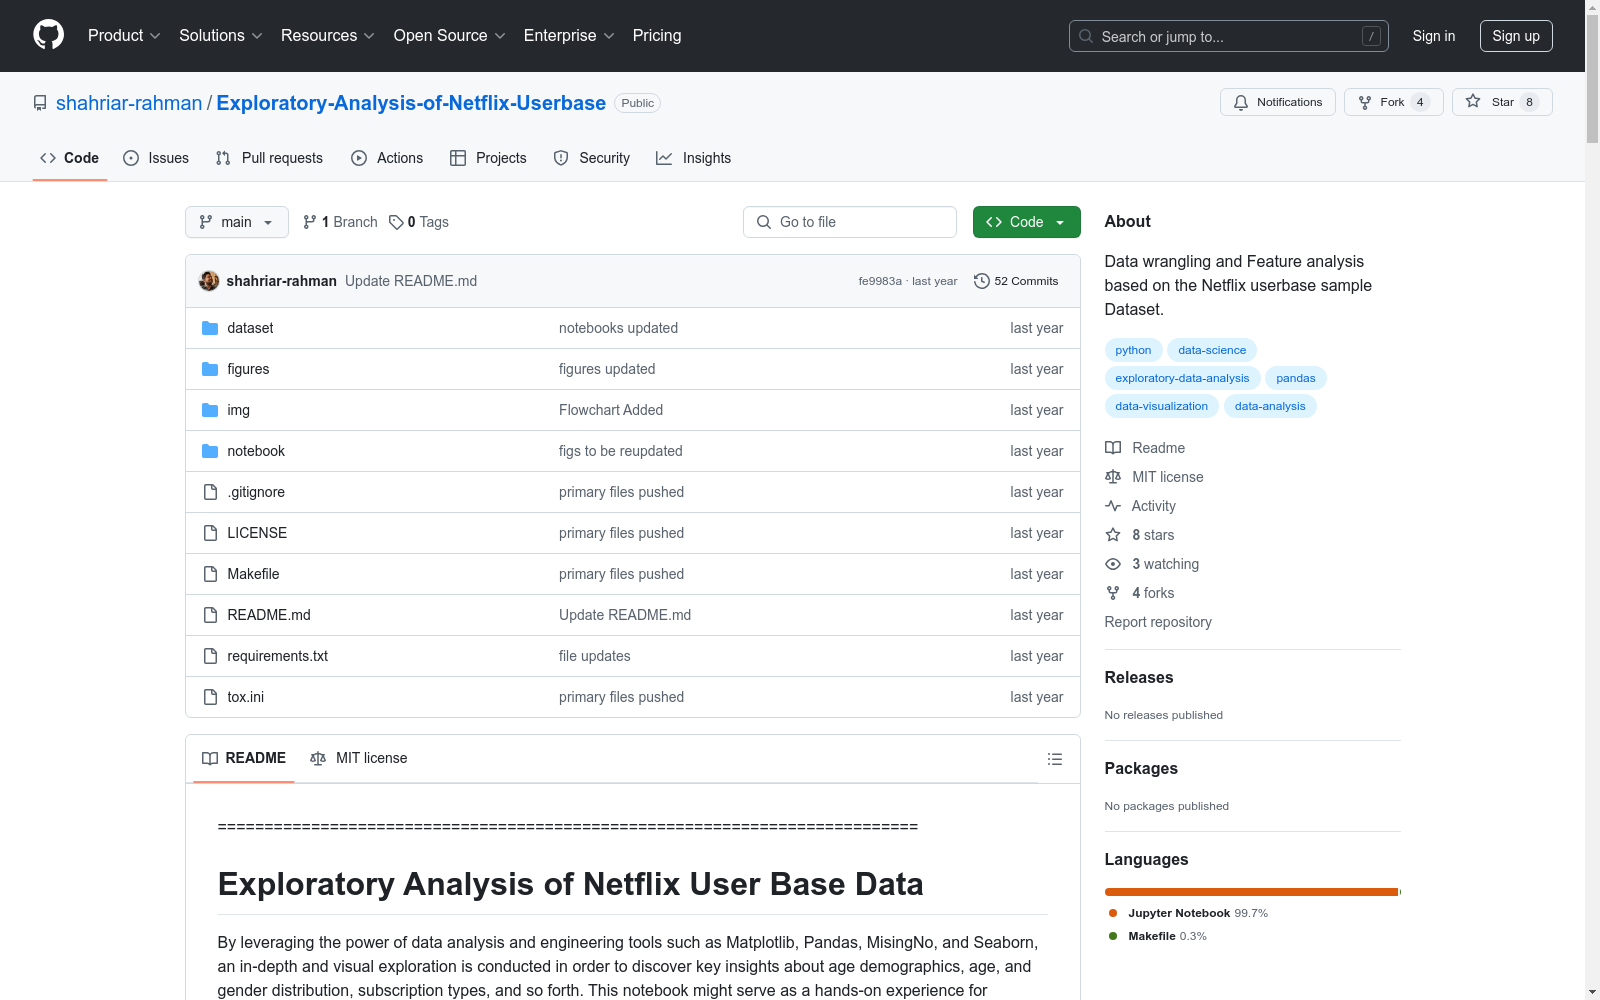Switch to the MIT license tab
This screenshot has width=1600, height=1000.
[x=359, y=758]
